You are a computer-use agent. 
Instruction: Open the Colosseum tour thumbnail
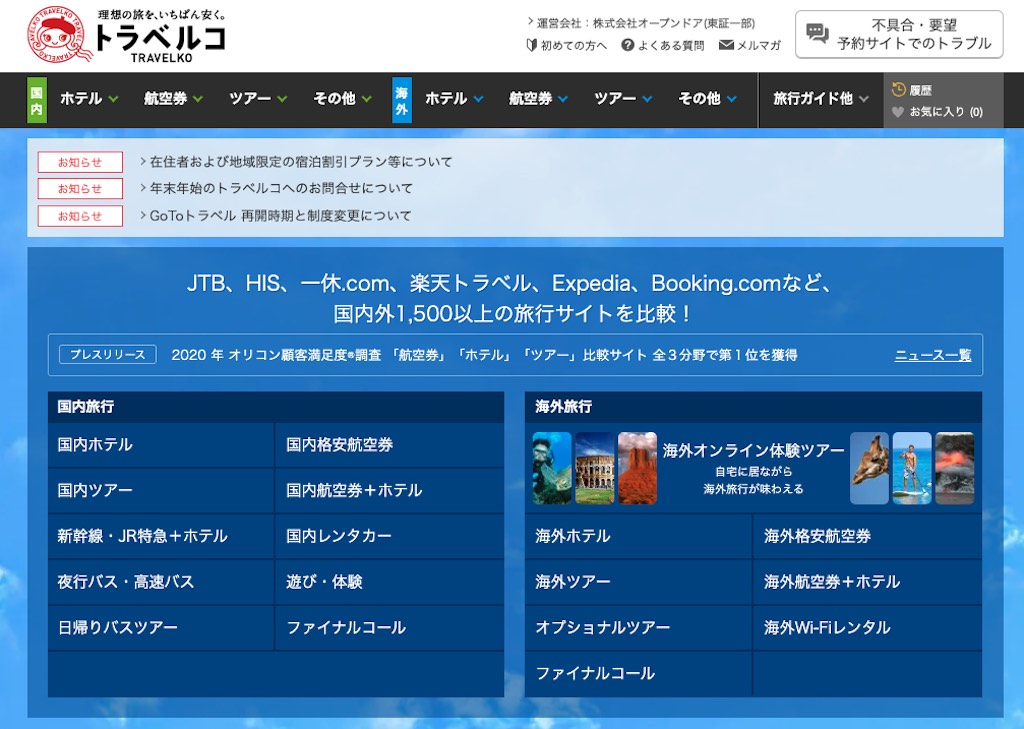click(x=595, y=468)
